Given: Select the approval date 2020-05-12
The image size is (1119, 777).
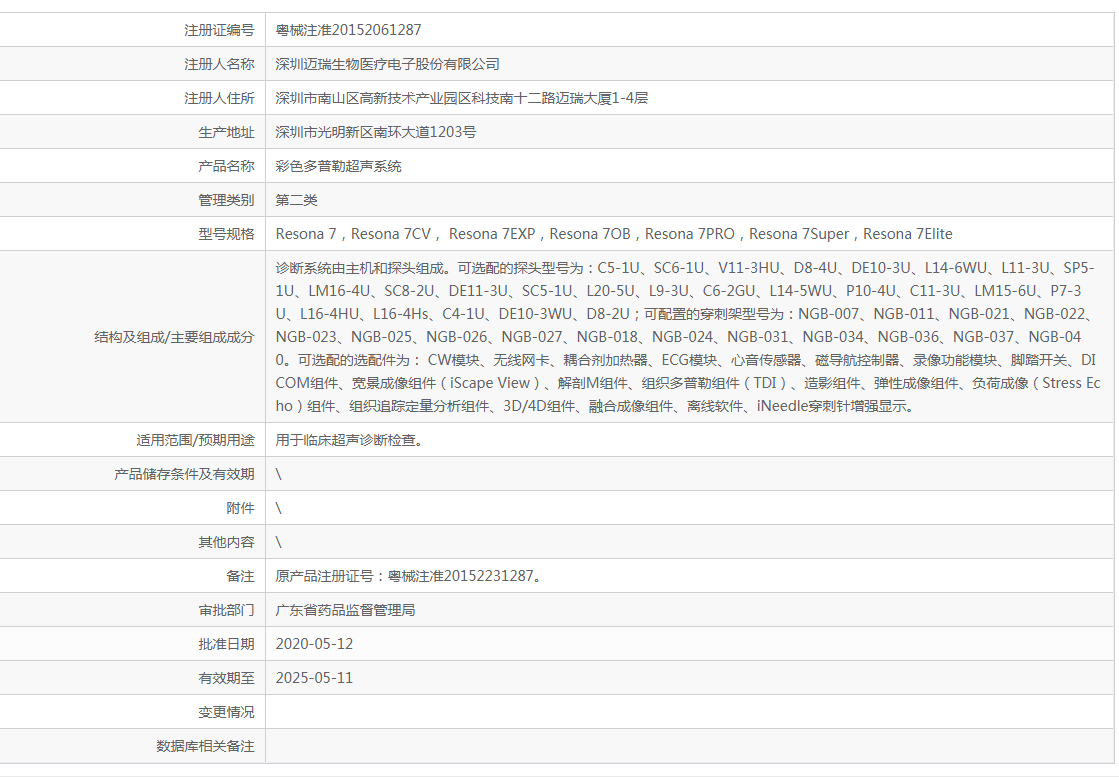Looking at the screenshot, I should point(314,644).
